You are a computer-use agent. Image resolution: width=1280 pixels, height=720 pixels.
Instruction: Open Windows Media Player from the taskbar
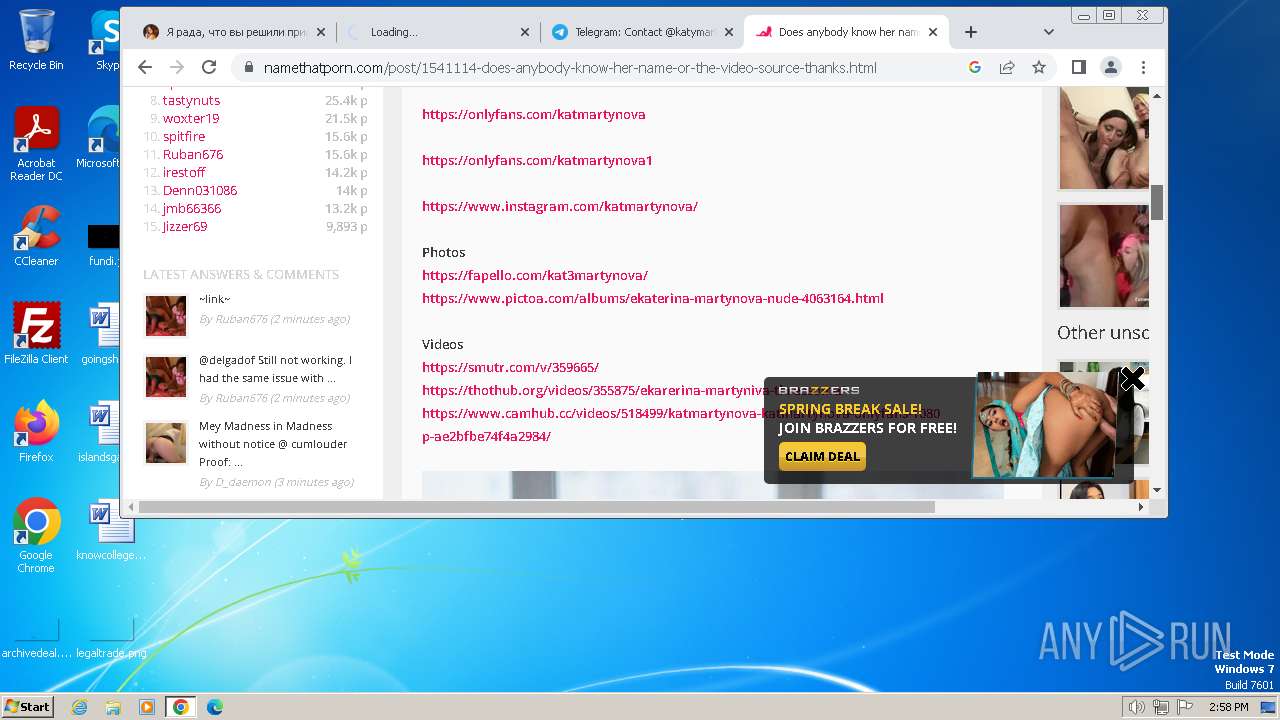coord(147,707)
